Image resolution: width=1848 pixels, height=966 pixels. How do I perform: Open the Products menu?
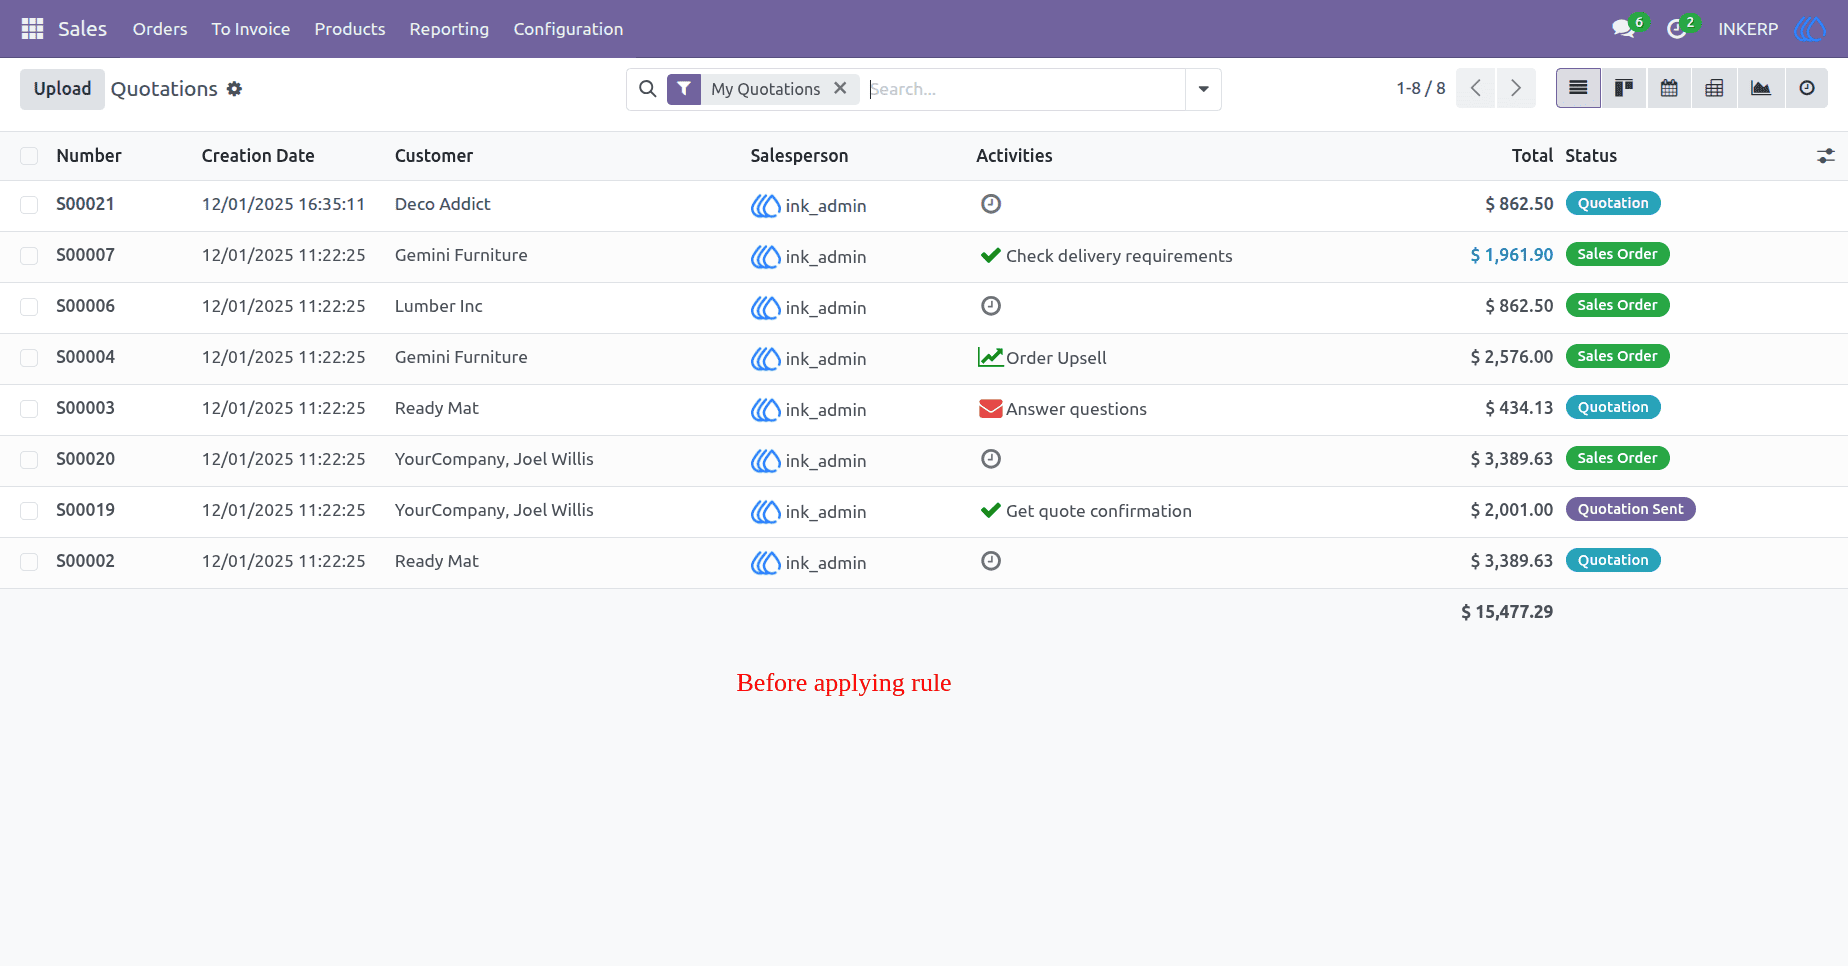pyautogui.click(x=350, y=29)
